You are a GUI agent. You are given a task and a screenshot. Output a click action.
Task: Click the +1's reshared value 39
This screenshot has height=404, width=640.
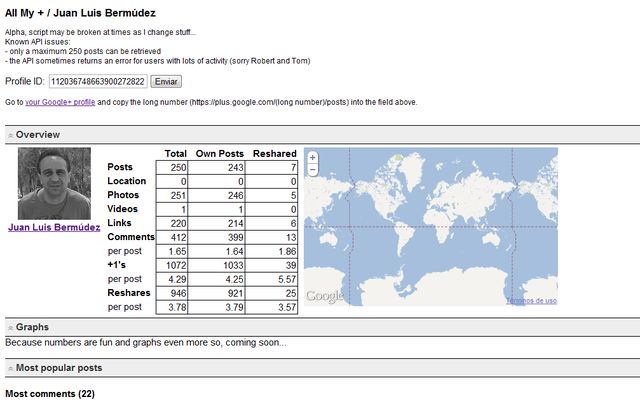[x=291, y=266]
